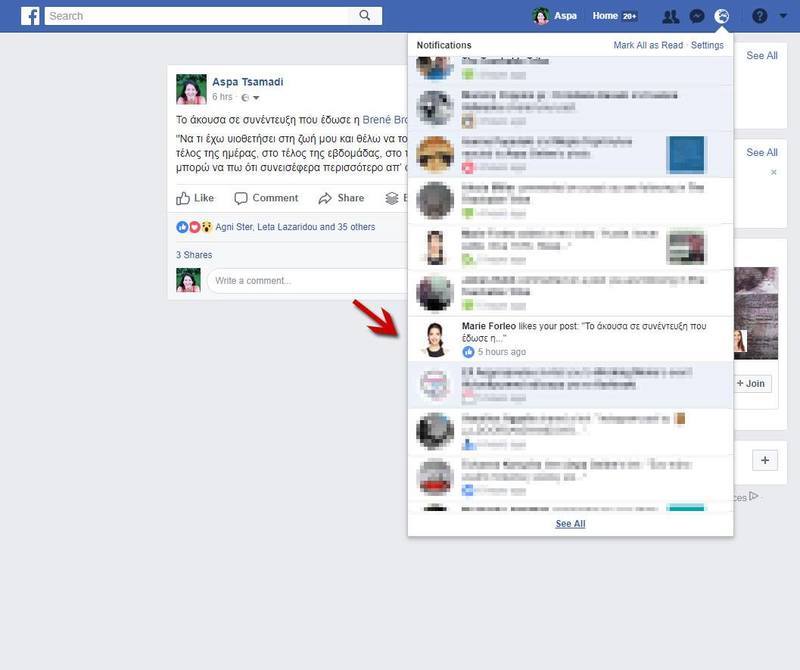The width and height of the screenshot is (800, 670).
Task: Click the + Join button
Action: [x=752, y=383]
